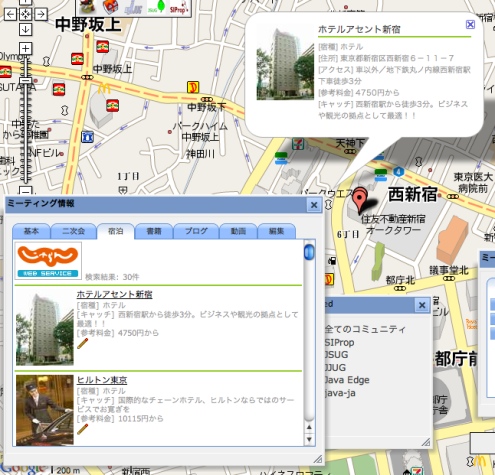Click the red house icon in top toolbar

[110, 7]
